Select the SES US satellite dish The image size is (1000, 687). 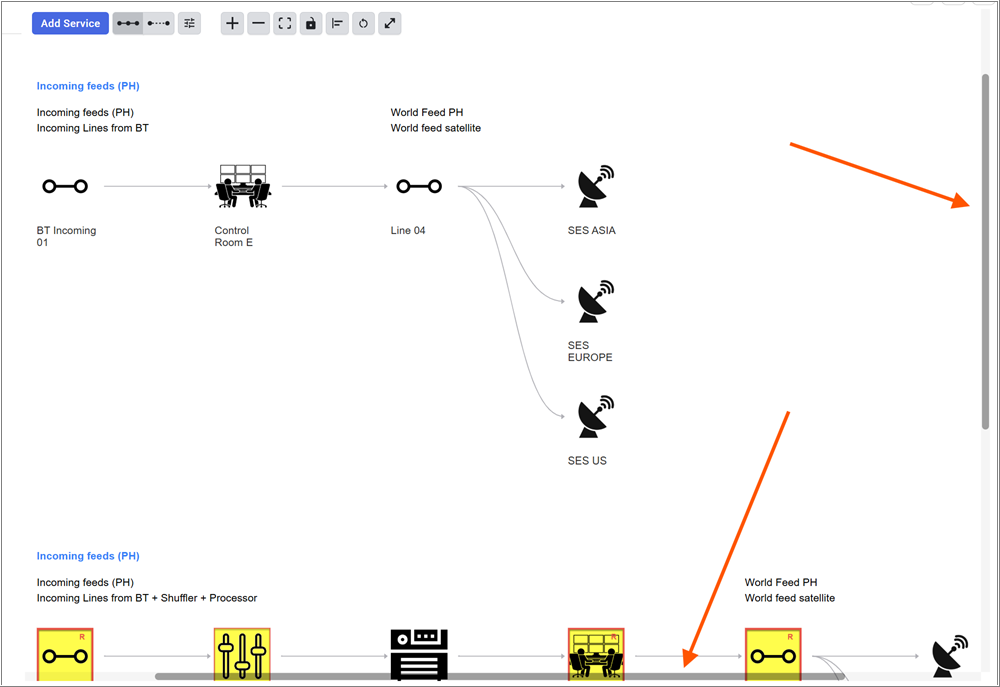tap(596, 417)
